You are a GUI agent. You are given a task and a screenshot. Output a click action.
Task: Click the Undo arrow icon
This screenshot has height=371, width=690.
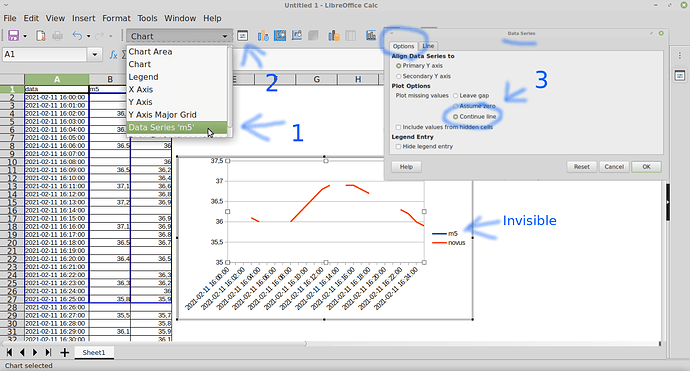77,36
